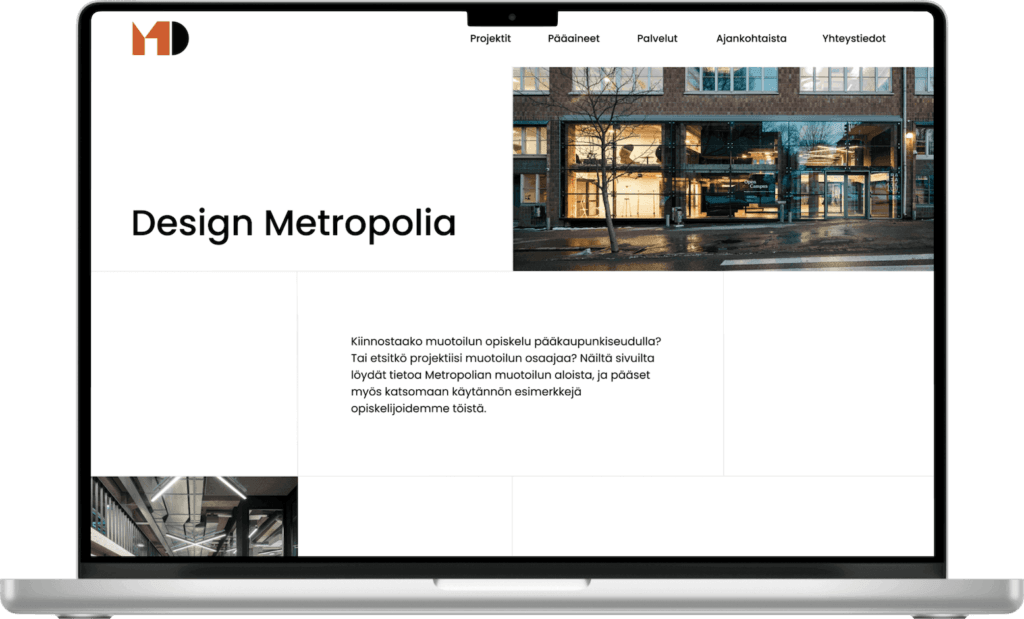
Task: Open the Pääaineet menu item
Action: [573, 39]
